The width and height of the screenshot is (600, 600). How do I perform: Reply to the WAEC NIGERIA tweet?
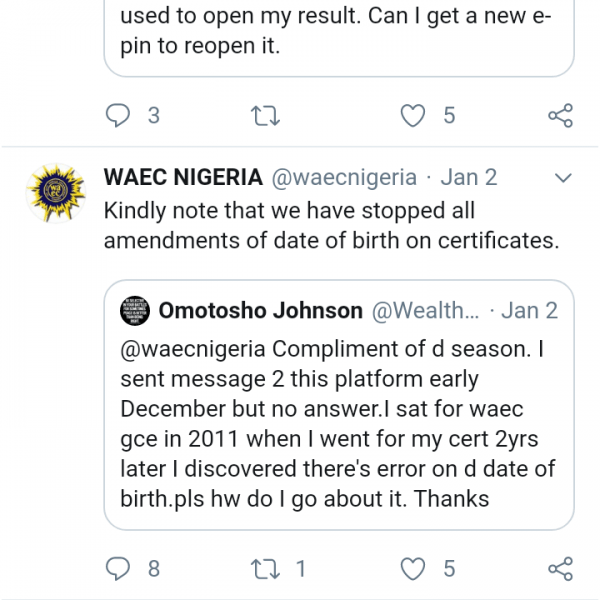point(118,569)
